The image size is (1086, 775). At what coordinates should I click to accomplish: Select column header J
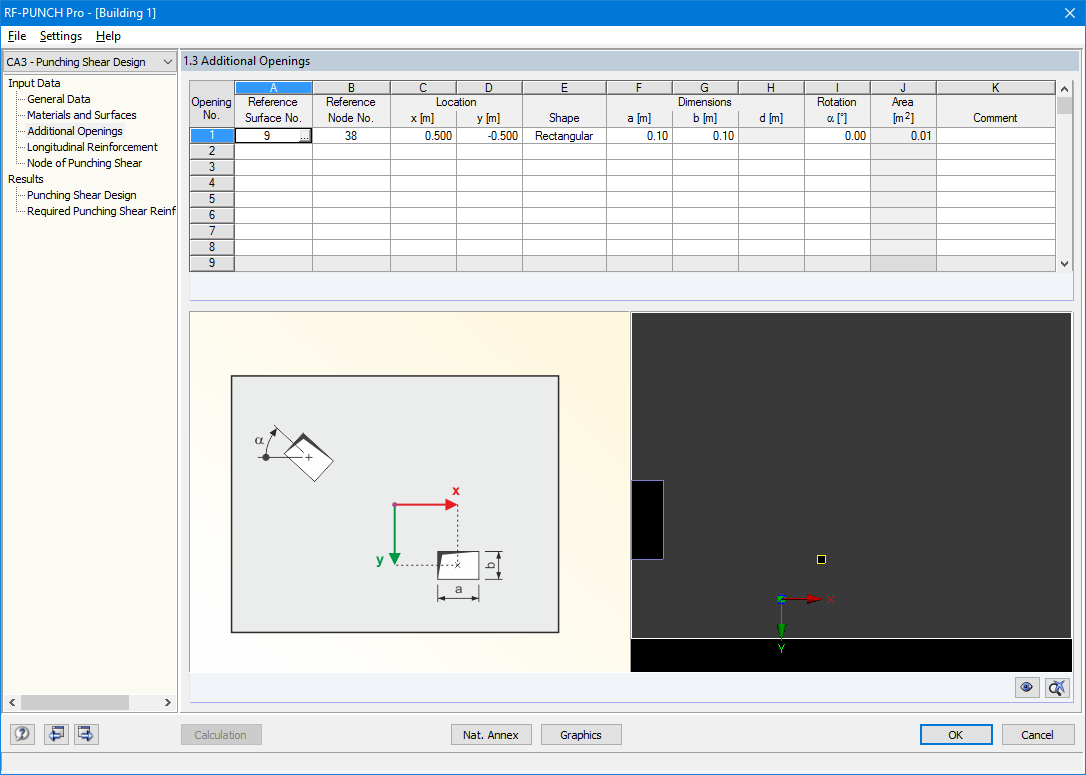[903, 88]
